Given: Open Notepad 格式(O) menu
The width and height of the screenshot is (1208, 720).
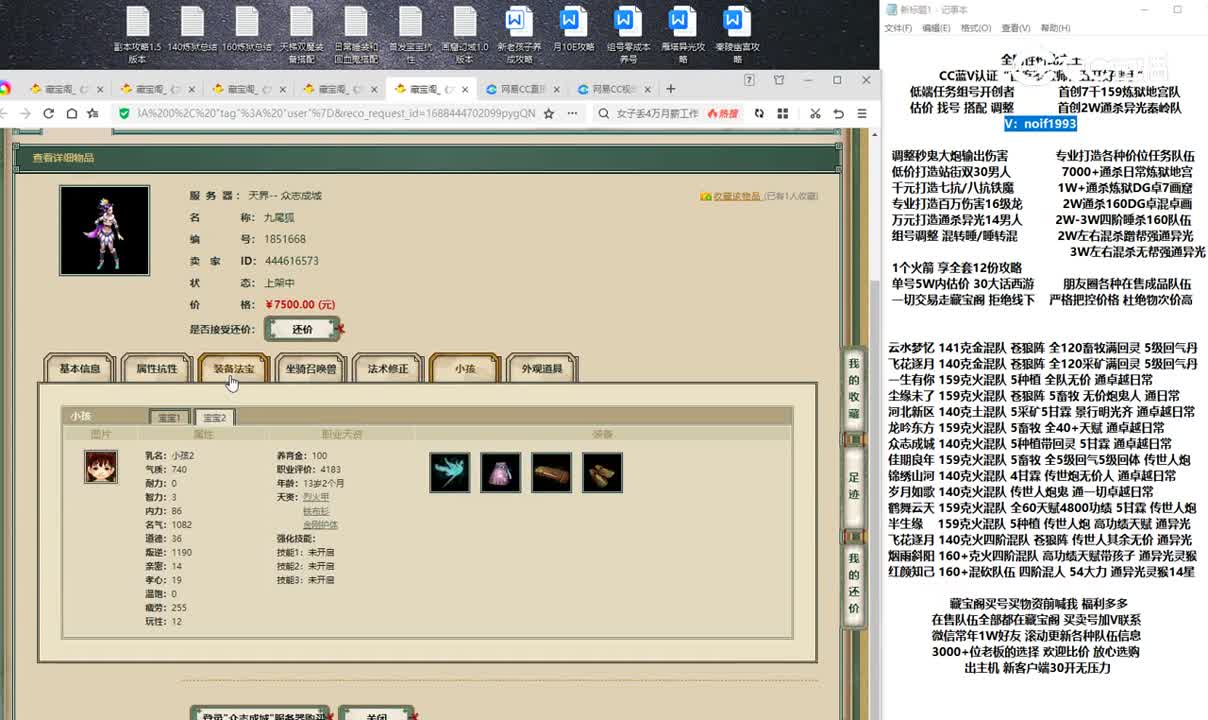Looking at the screenshot, I should [975, 28].
